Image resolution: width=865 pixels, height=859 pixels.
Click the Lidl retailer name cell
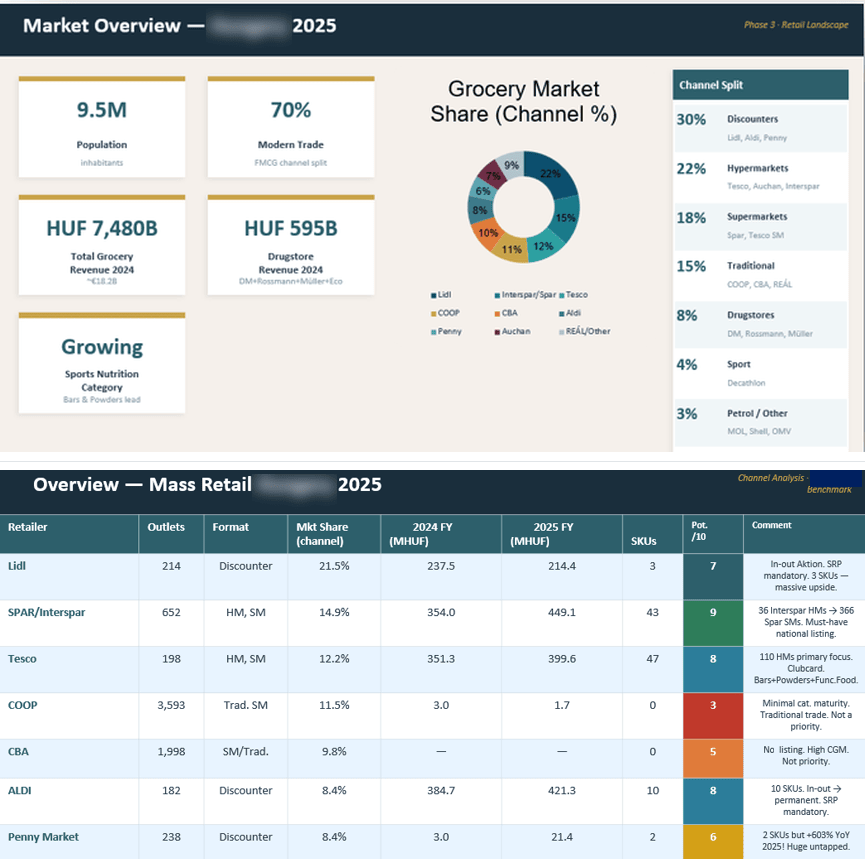pyautogui.click(x=69, y=577)
